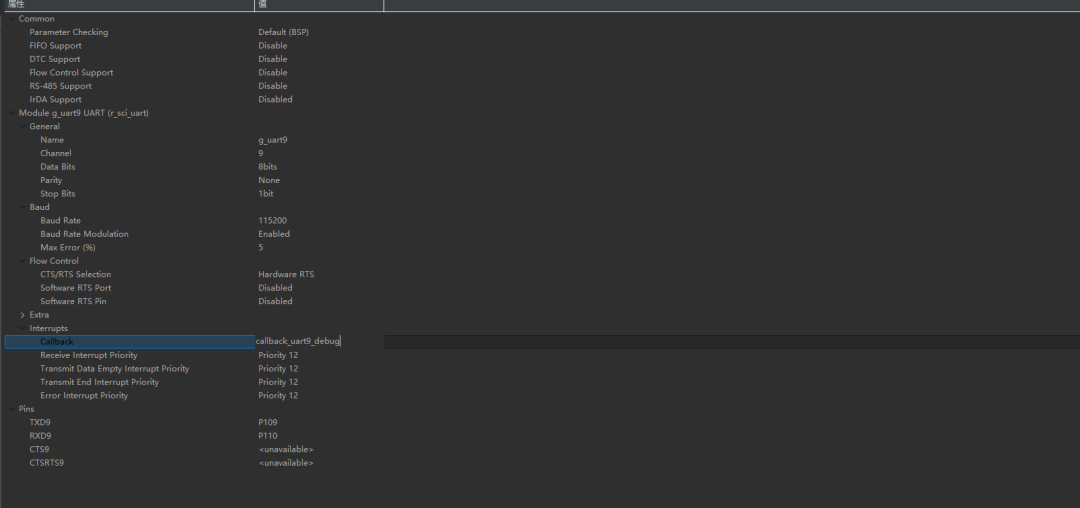Collapse the General group
This screenshot has height=508, width=1080.
[x=22, y=127]
